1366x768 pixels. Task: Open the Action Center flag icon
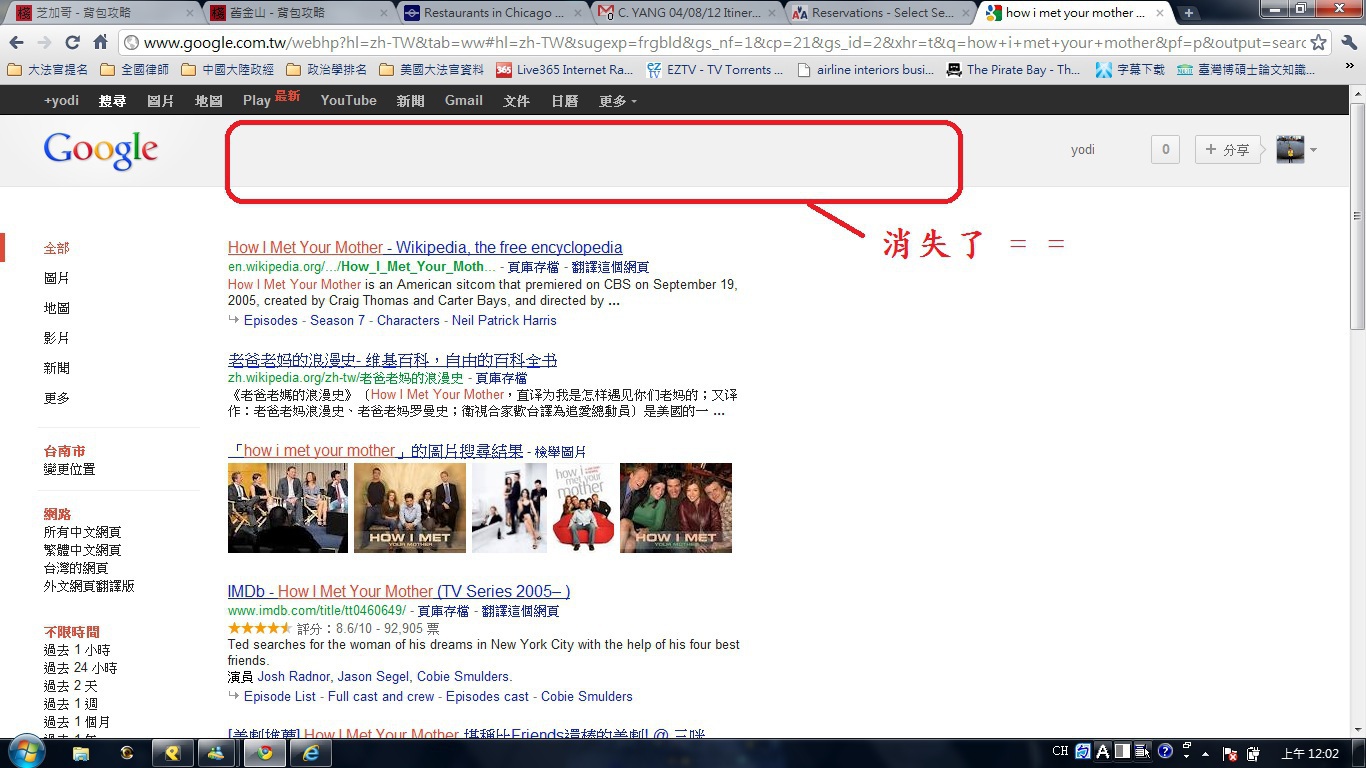click(1230, 753)
